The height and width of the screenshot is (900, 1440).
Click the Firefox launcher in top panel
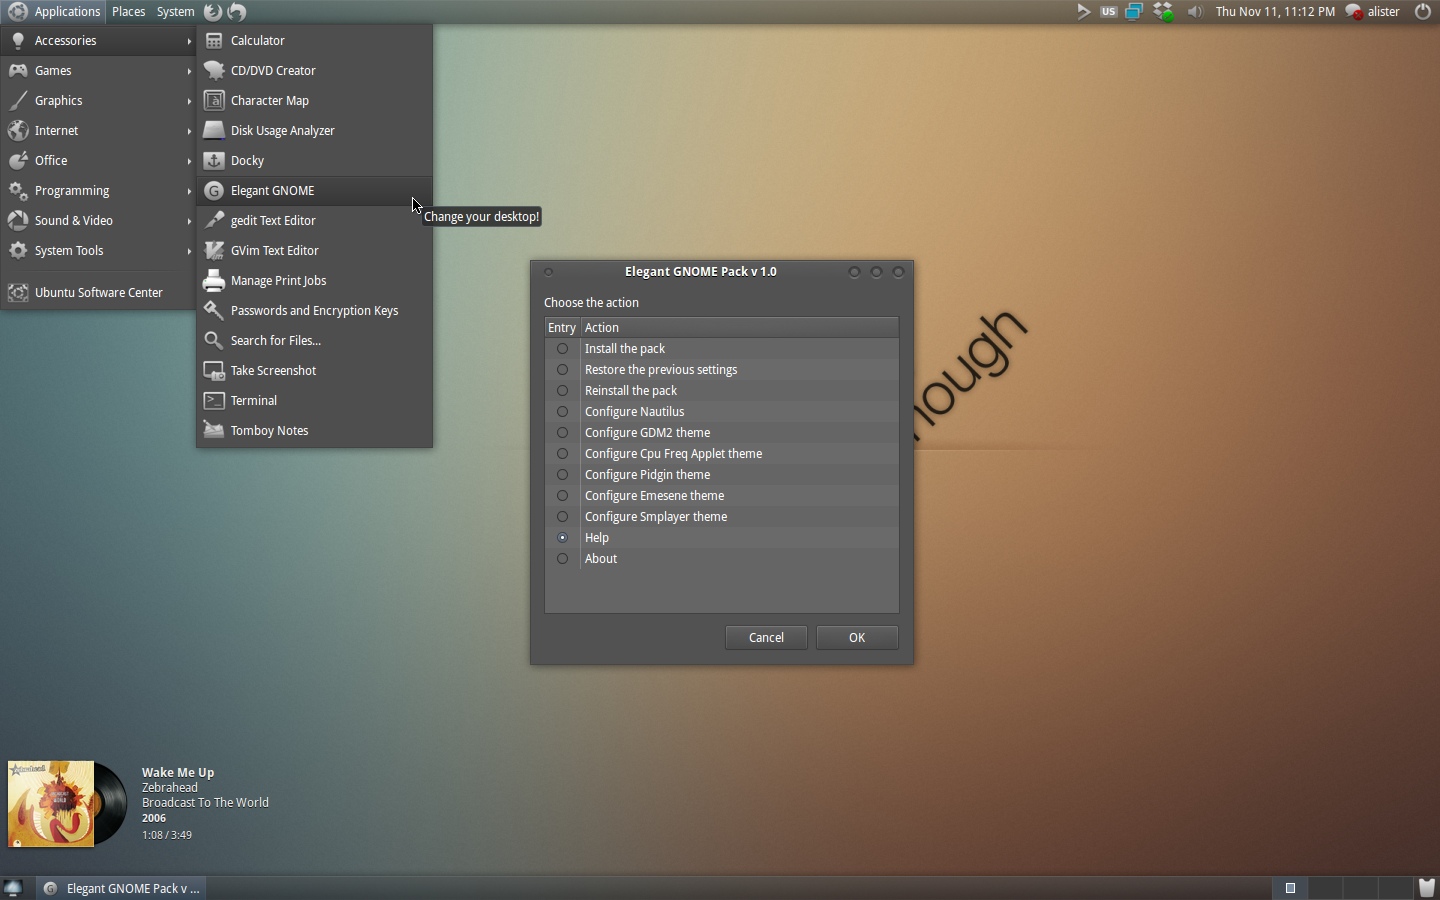coord(212,12)
